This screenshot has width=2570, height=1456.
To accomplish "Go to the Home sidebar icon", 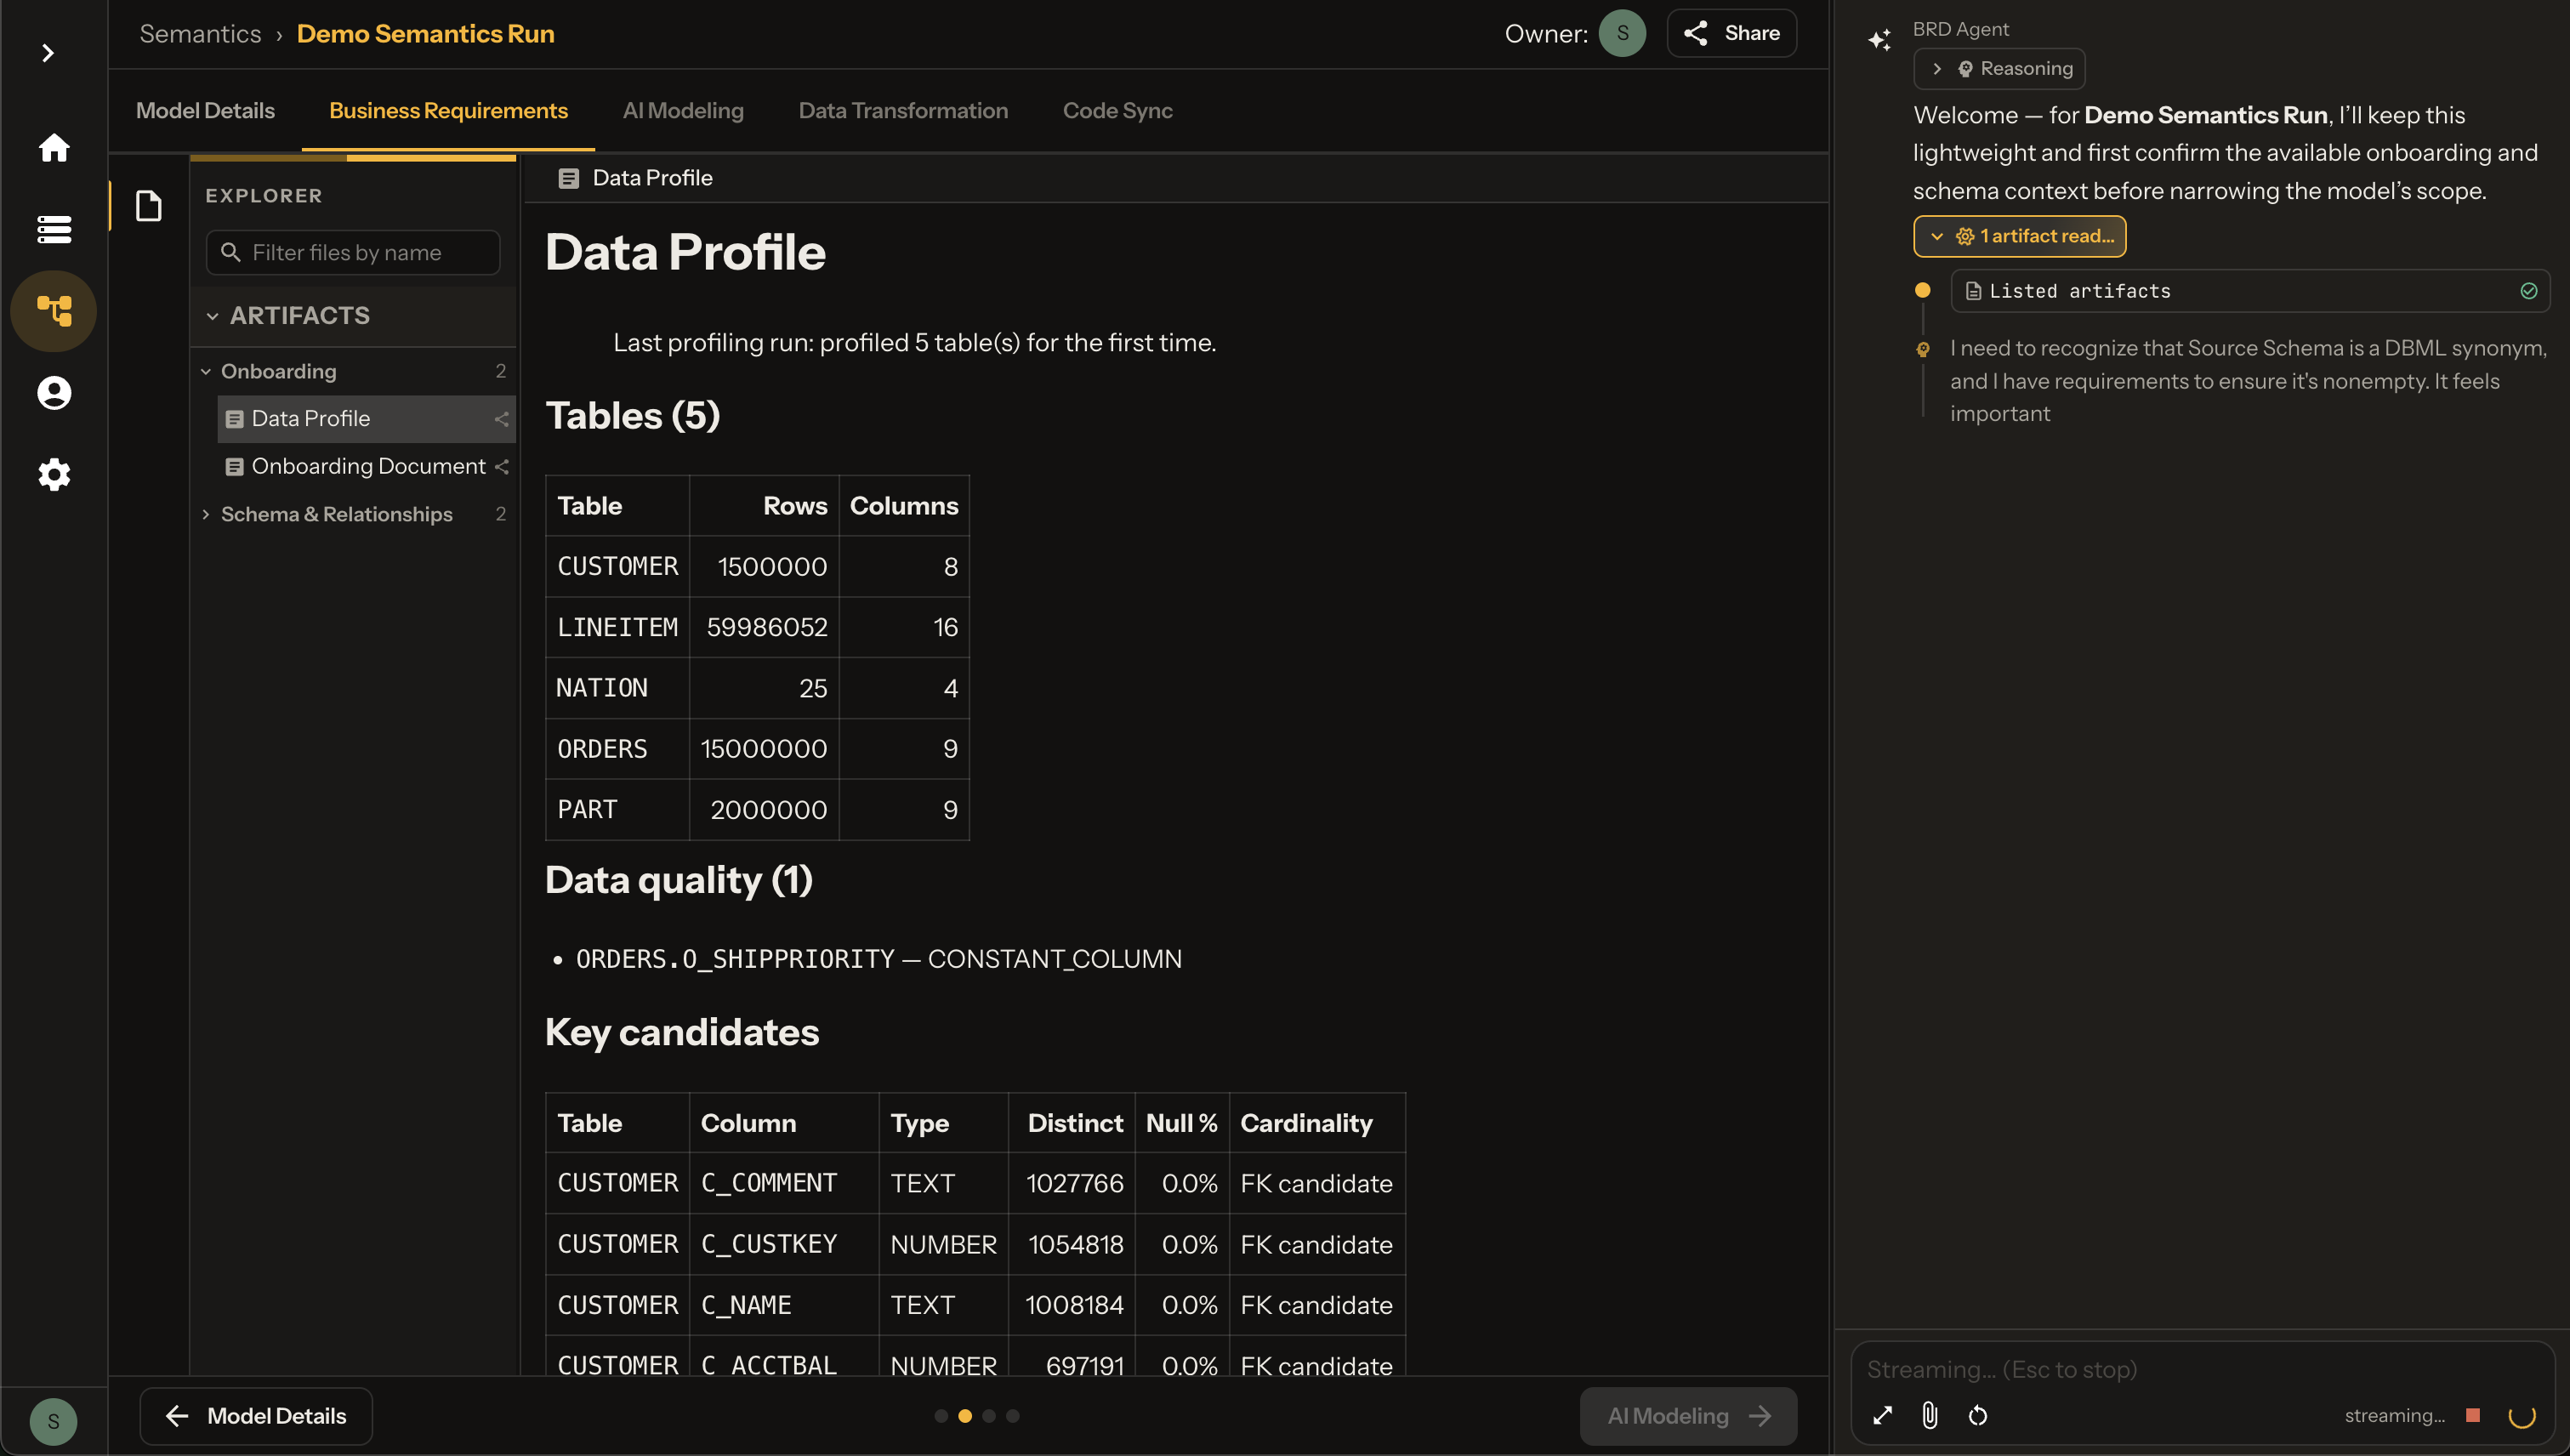I will pos(54,148).
